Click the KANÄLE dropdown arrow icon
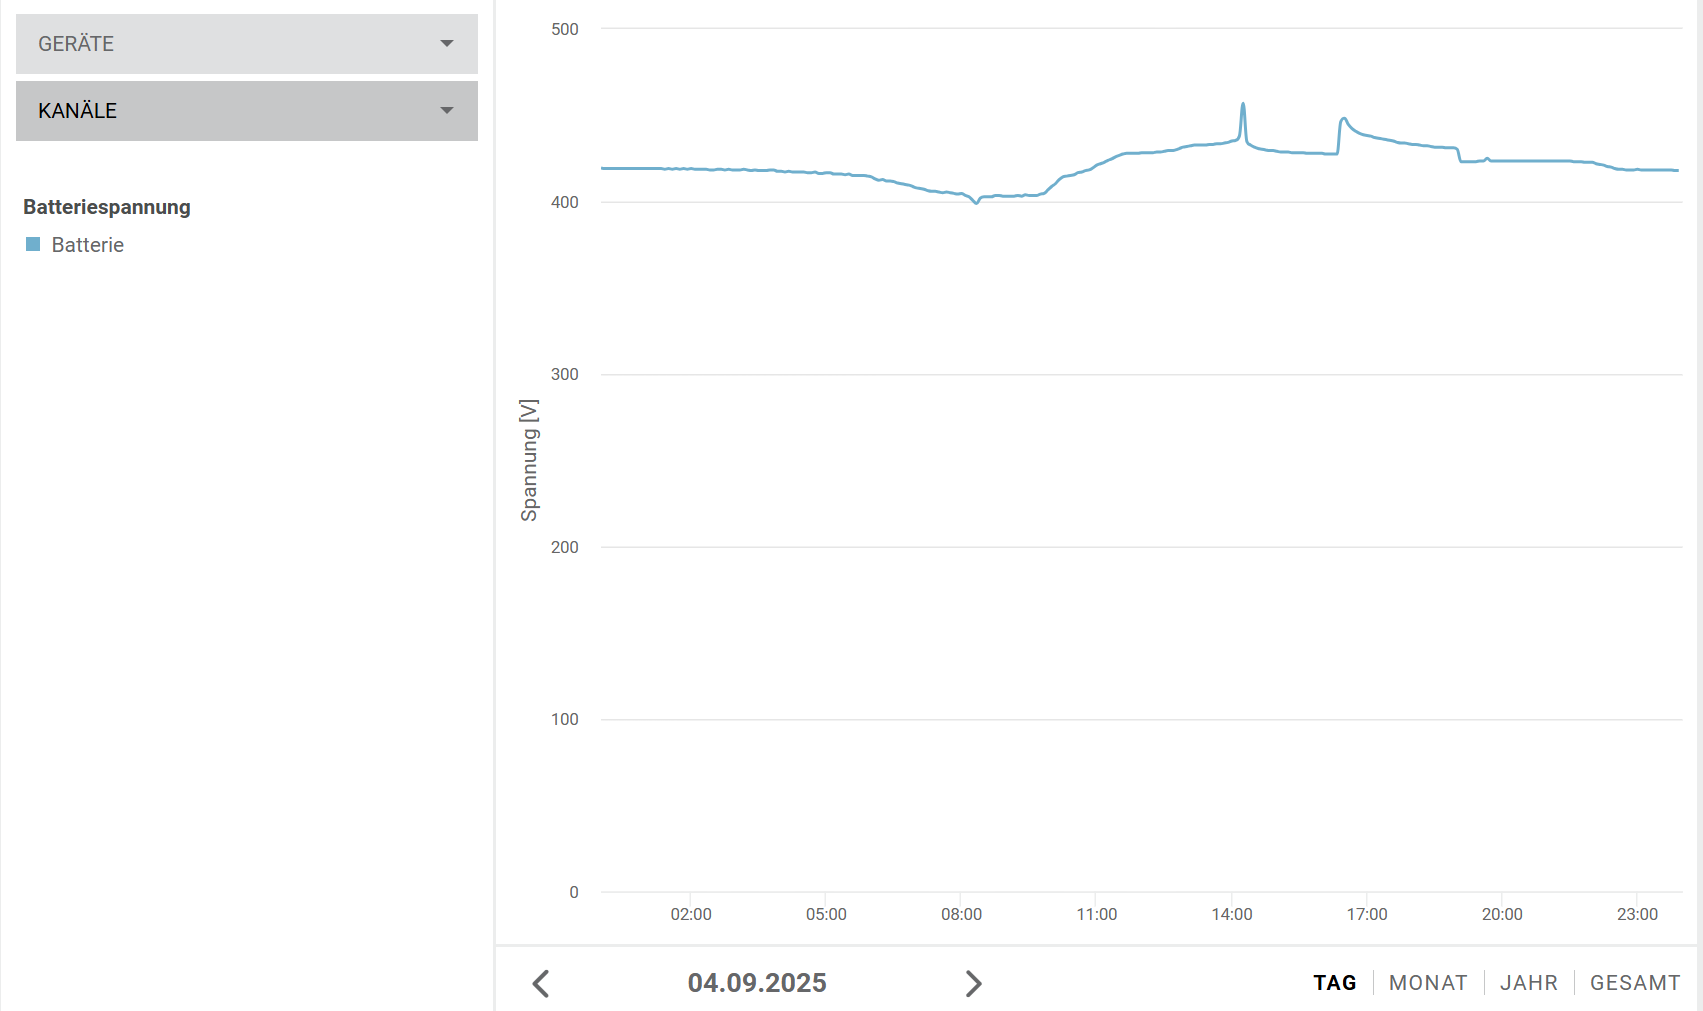 [447, 111]
